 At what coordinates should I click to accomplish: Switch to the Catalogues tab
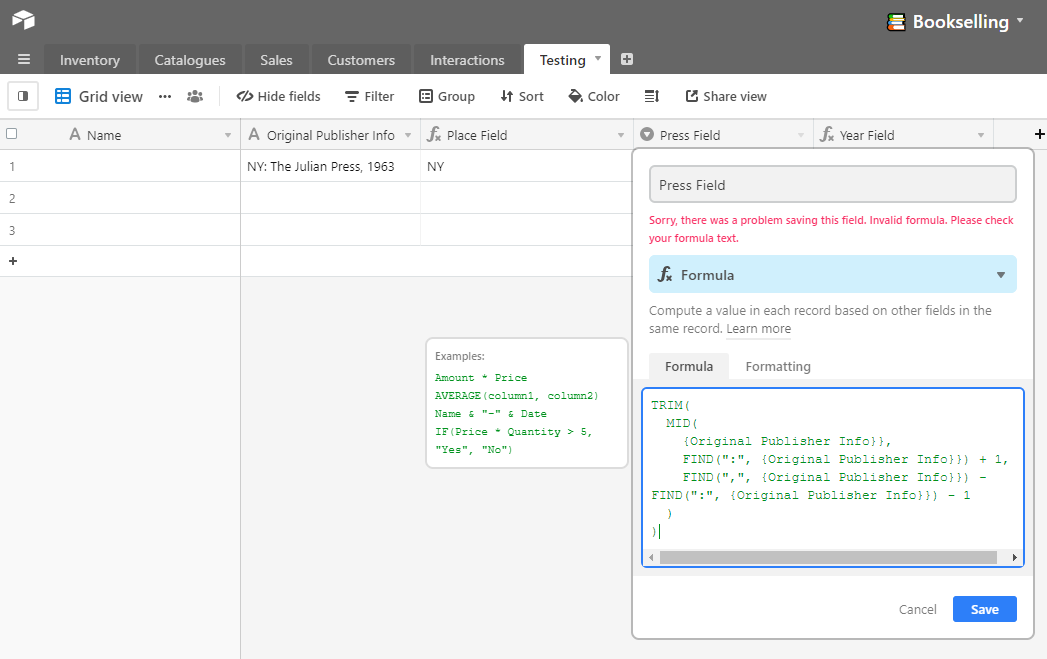pos(190,60)
